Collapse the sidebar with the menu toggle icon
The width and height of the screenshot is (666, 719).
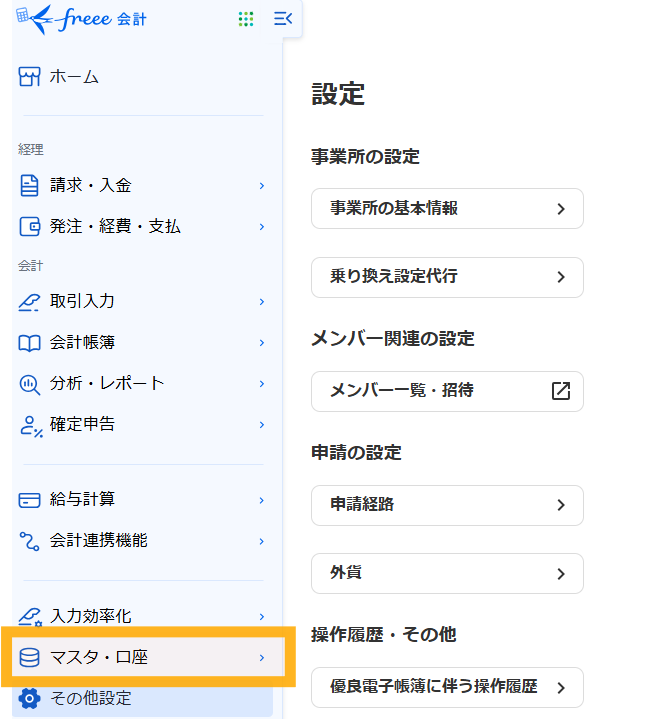click(x=283, y=19)
